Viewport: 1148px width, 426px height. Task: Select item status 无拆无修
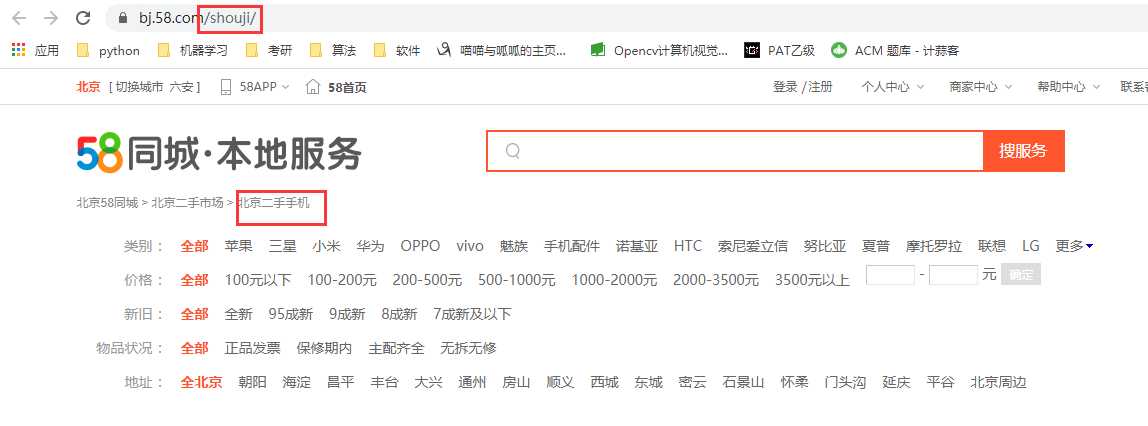tap(469, 348)
